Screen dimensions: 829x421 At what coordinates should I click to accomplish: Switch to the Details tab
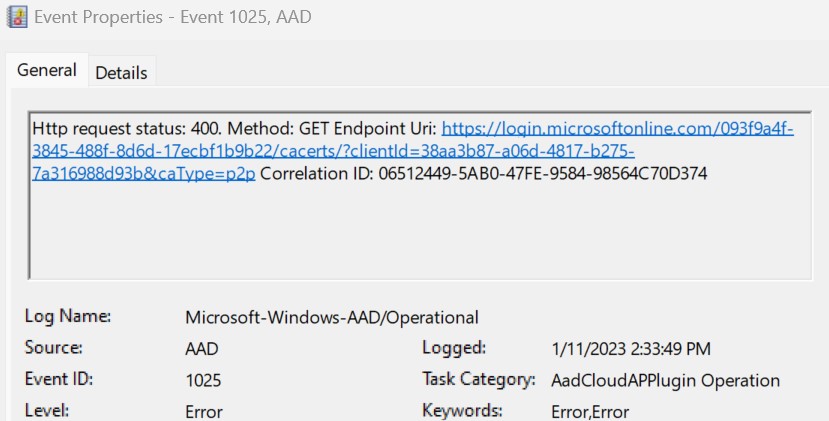(121, 72)
